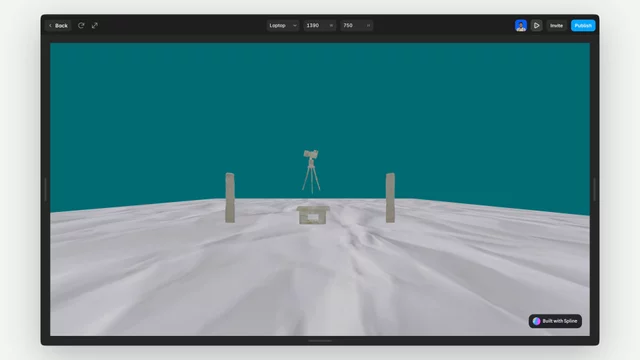Select the right stone pillar object
This screenshot has height=360, width=640.
(390, 198)
